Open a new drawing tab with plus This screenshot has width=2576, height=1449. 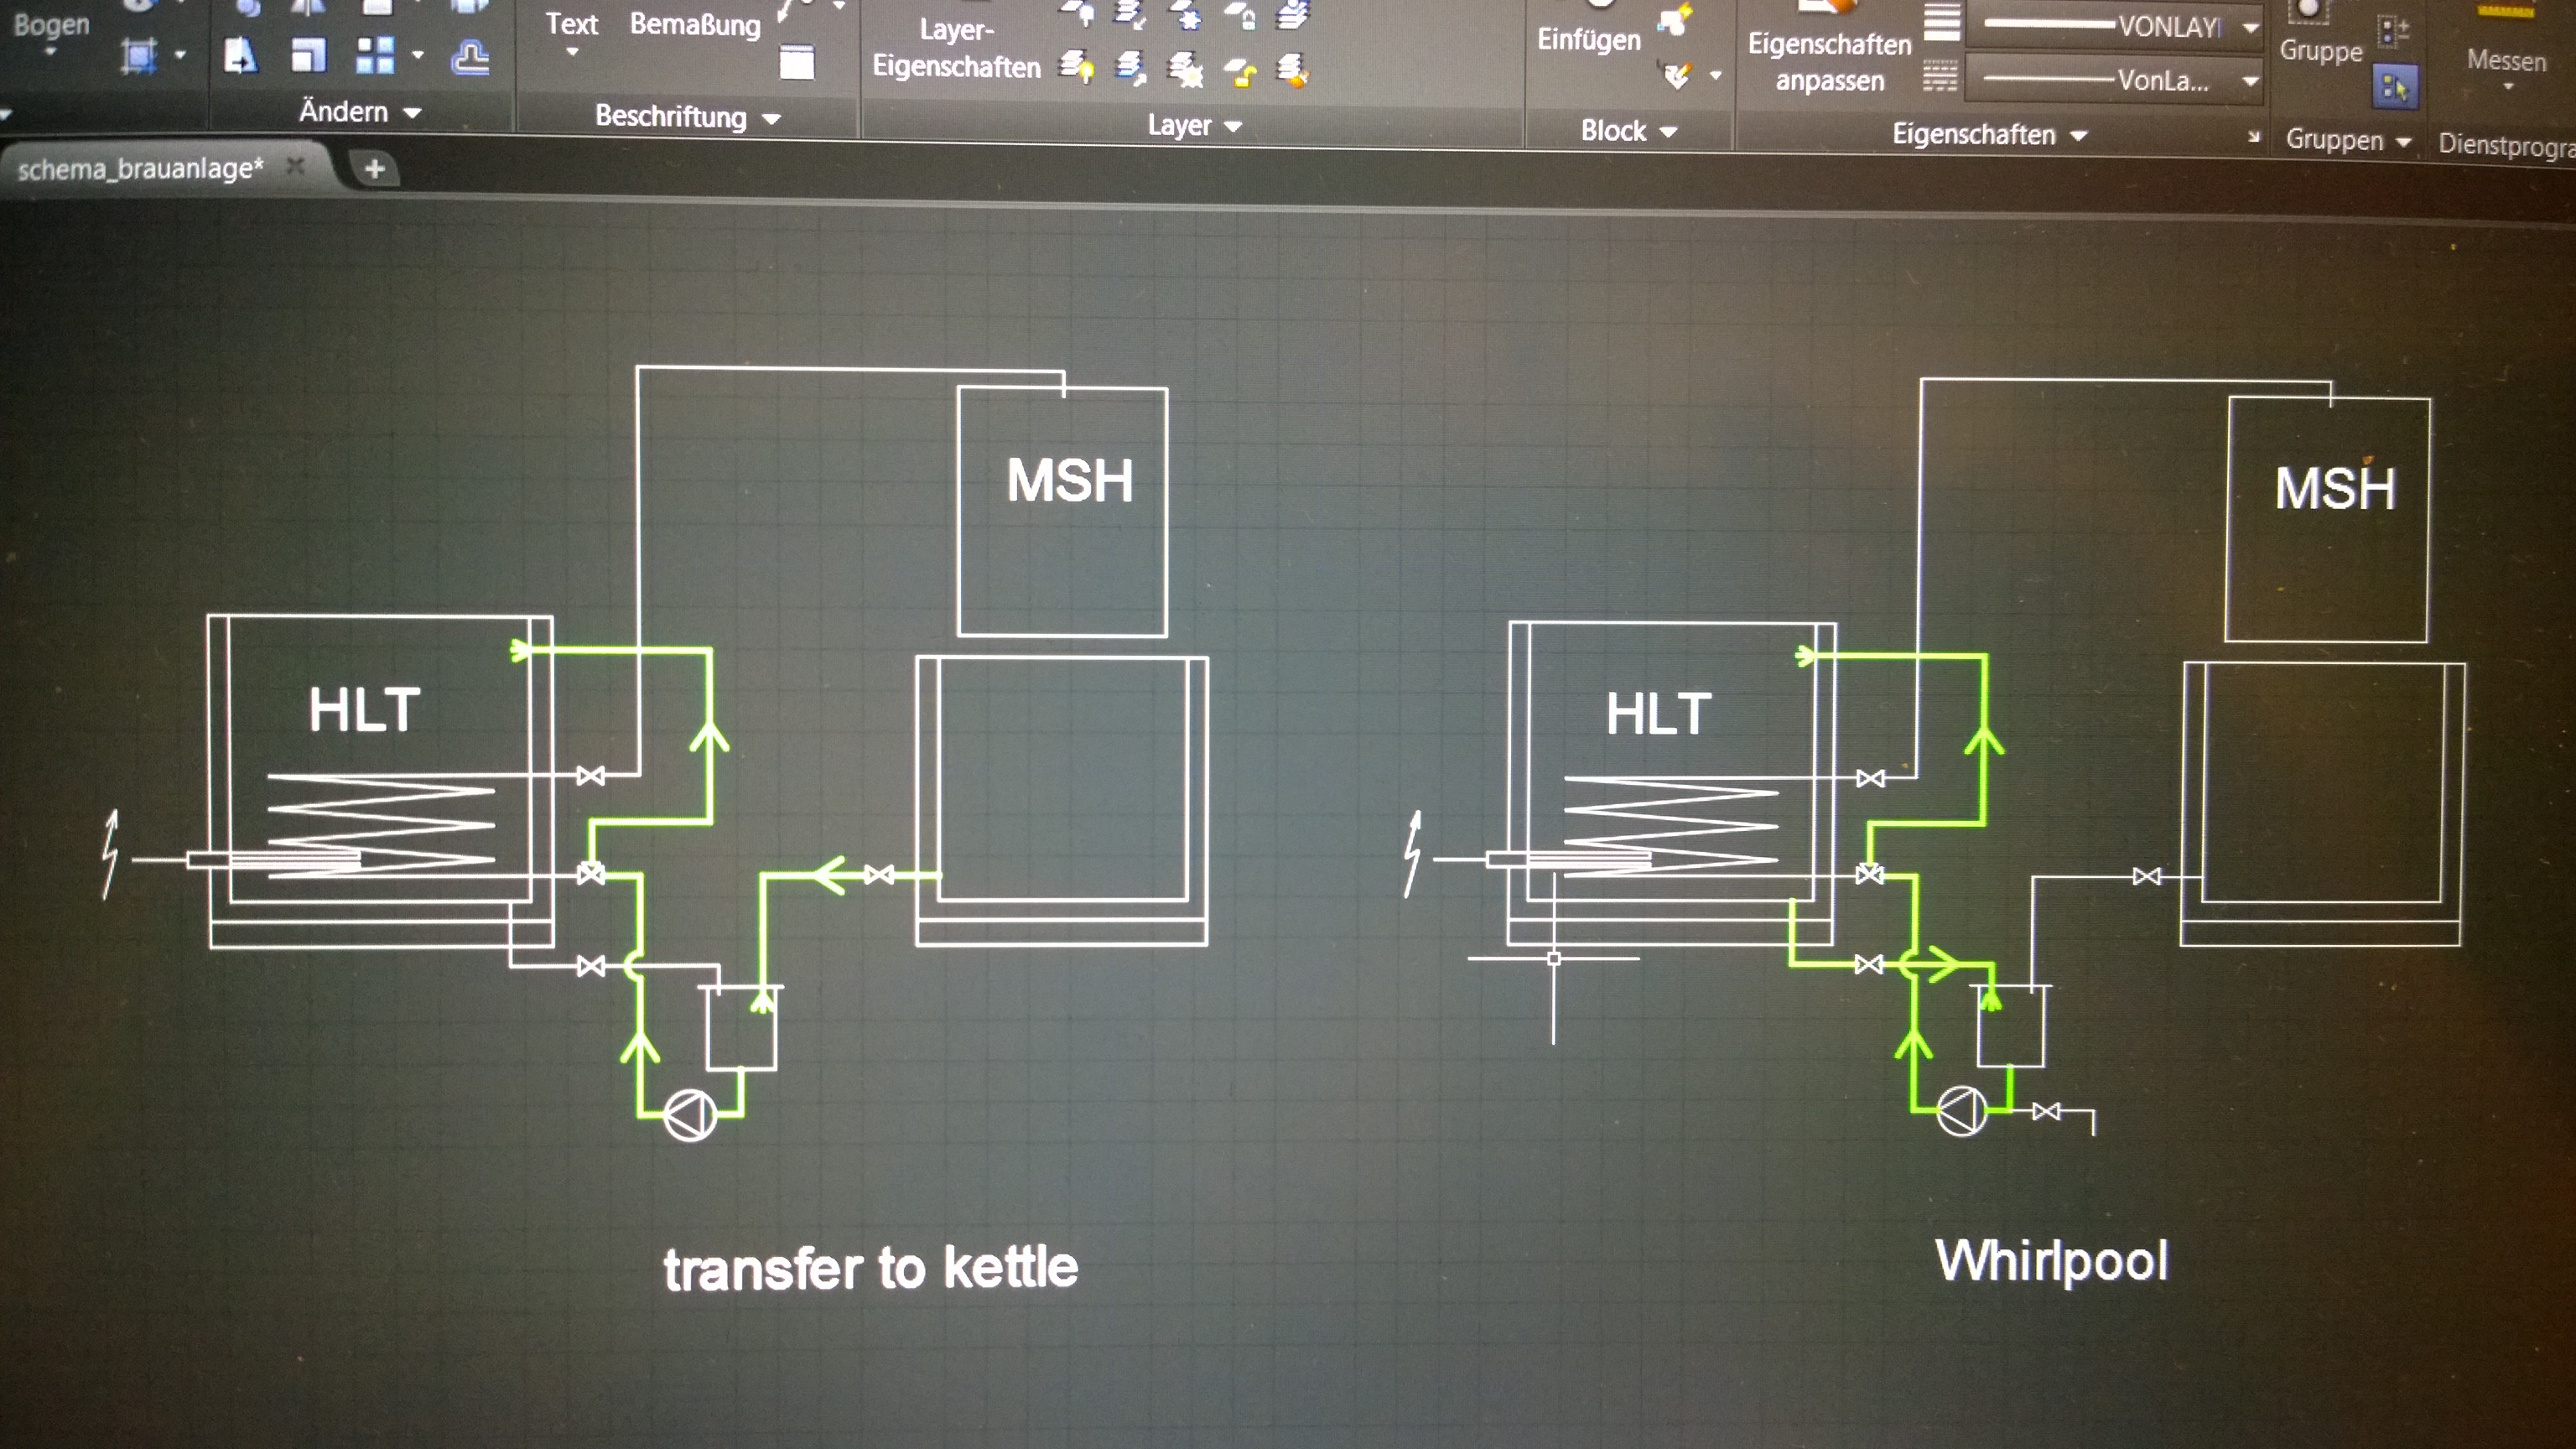tap(375, 169)
